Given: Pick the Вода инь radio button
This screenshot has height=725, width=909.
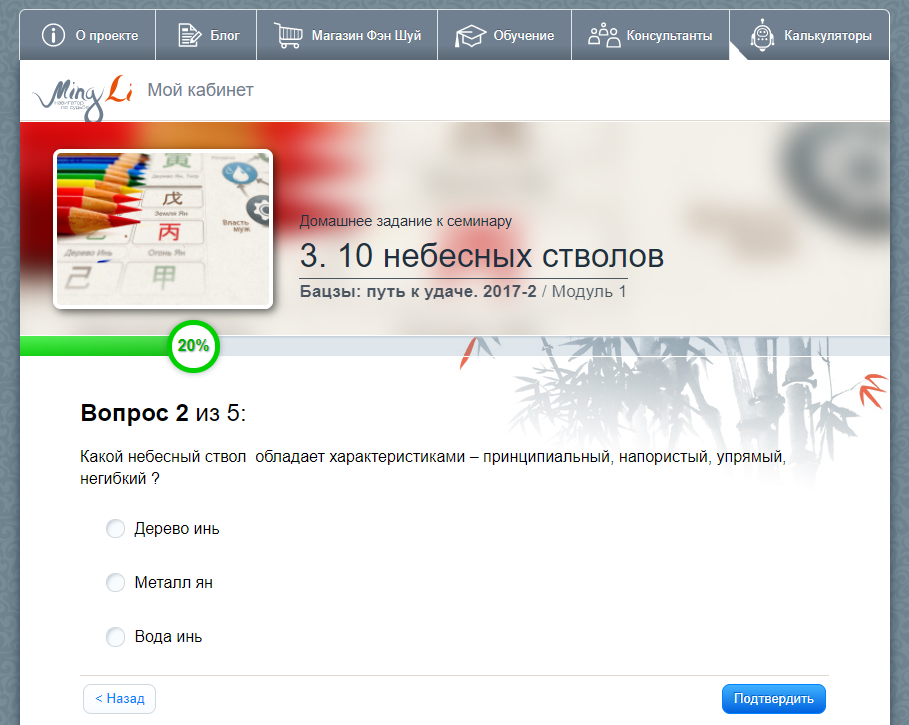Looking at the screenshot, I should point(116,636).
